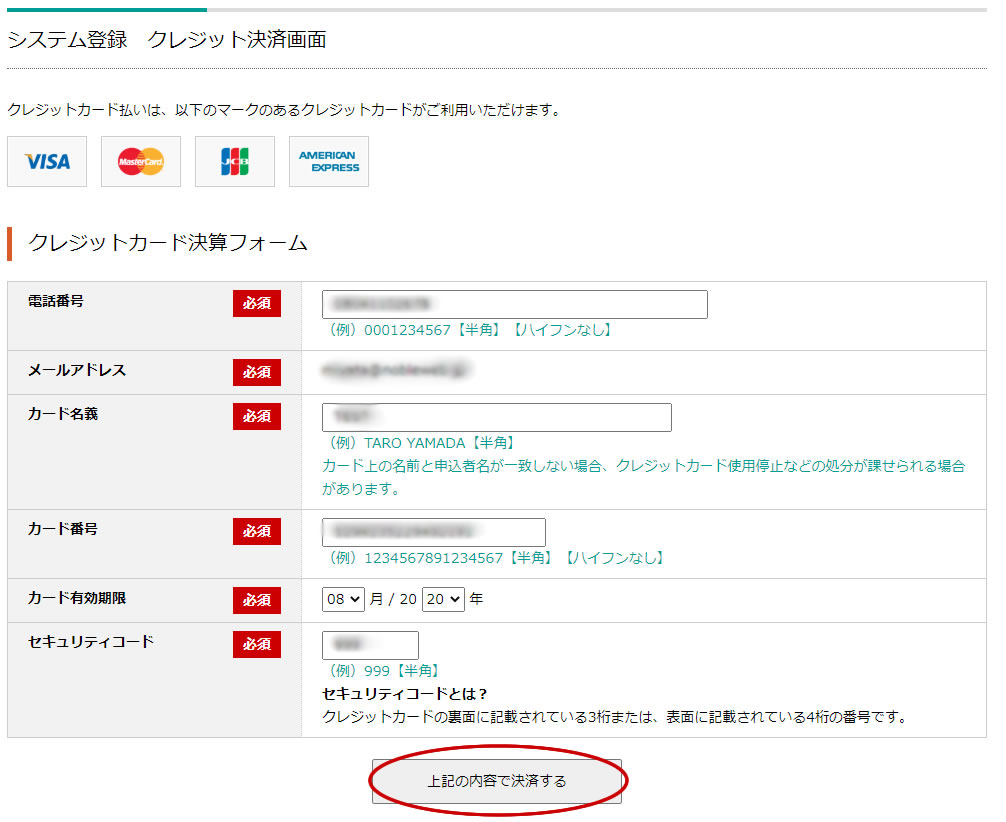This screenshot has width=1006, height=822.
Task: Click into the カード番号 input box
Action: [x=433, y=532]
